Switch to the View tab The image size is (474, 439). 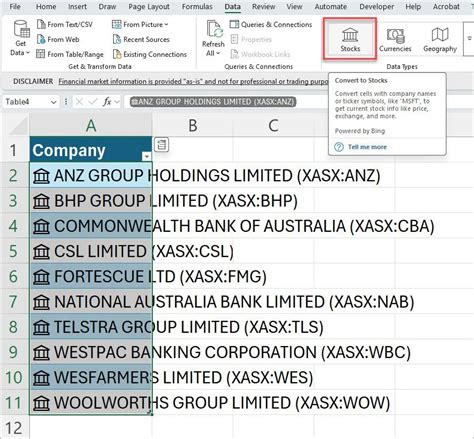tap(294, 6)
